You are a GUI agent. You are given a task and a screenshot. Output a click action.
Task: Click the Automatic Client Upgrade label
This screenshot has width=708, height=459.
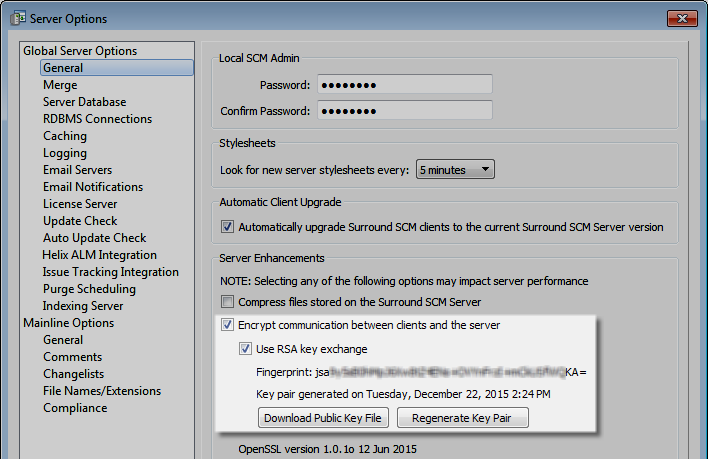(280, 202)
